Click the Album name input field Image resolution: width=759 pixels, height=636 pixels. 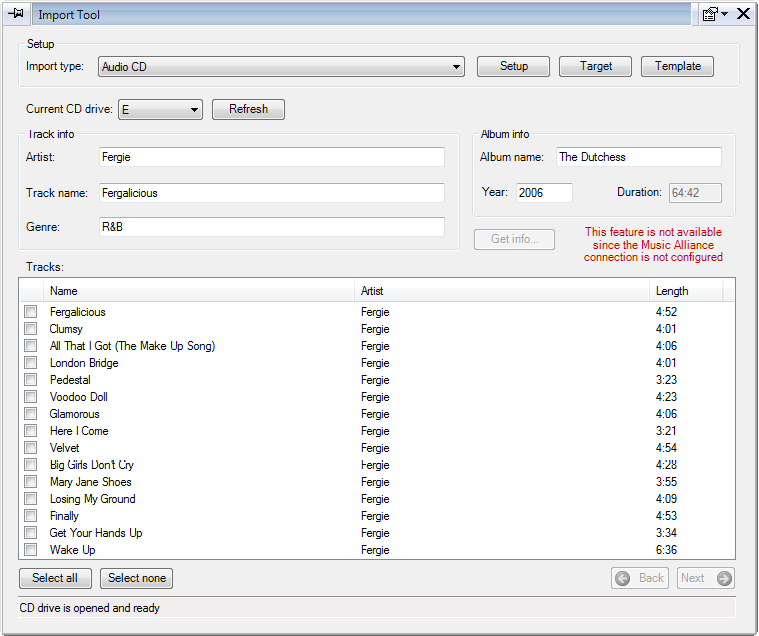pyautogui.click(x=638, y=157)
